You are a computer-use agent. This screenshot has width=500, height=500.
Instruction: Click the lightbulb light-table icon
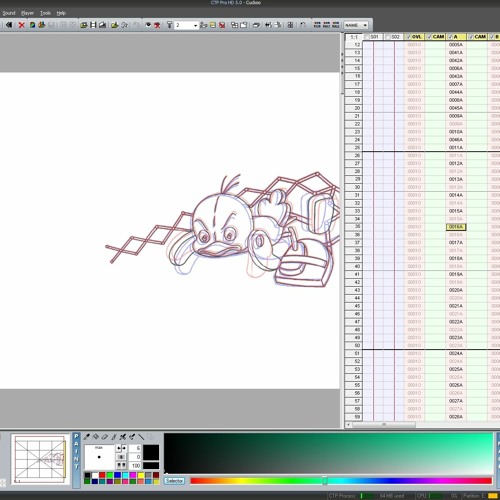[x=169, y=25]
